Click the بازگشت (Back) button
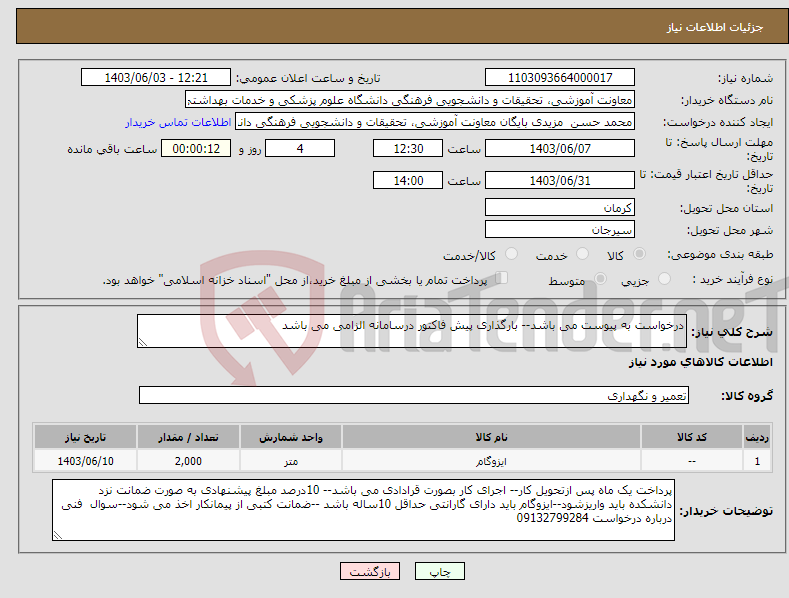The width and height of the screenshot is (789, 598). [x=370, y=572]
